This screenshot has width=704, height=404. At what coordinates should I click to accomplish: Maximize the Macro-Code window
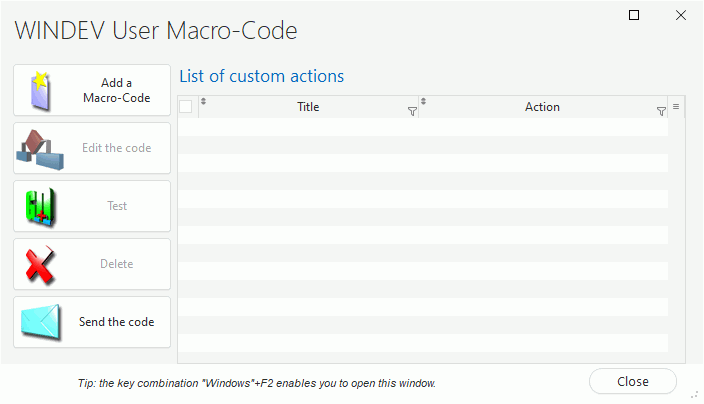pos(634,15)
